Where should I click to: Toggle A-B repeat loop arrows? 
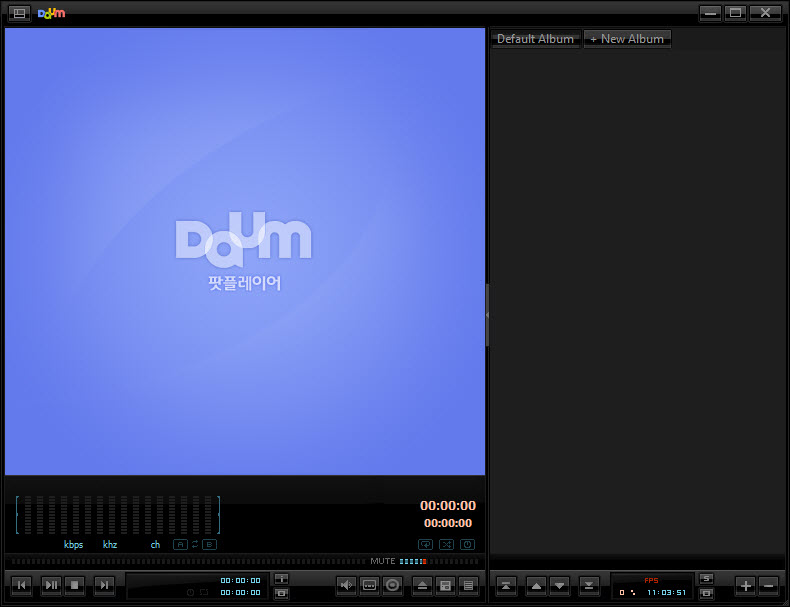[195, 545]
